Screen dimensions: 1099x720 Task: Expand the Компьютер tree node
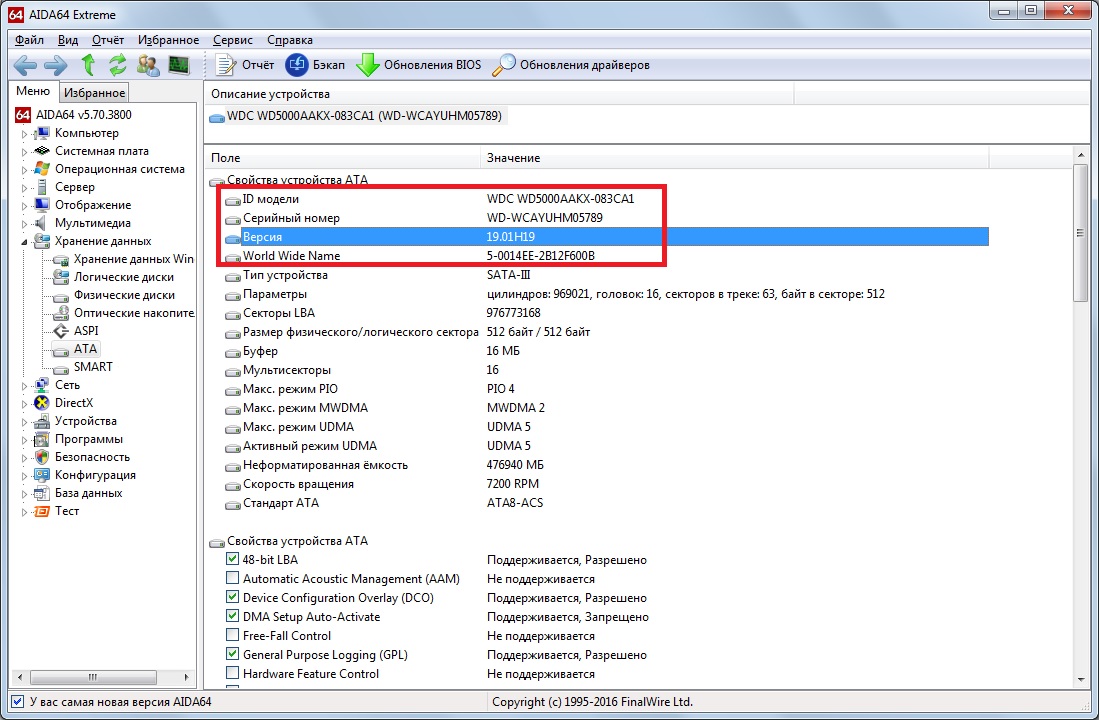(25, 134)
